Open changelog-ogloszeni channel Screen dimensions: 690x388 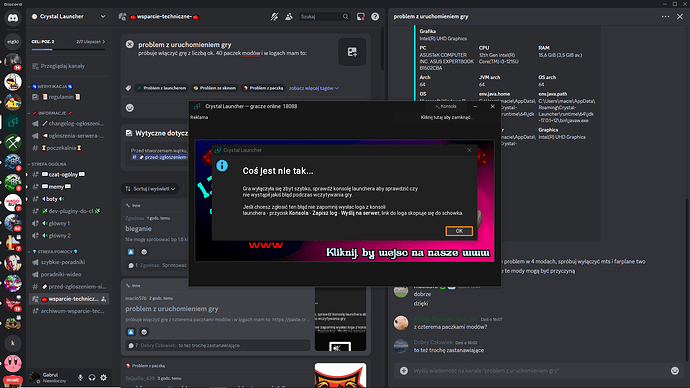tap(68, 124)
